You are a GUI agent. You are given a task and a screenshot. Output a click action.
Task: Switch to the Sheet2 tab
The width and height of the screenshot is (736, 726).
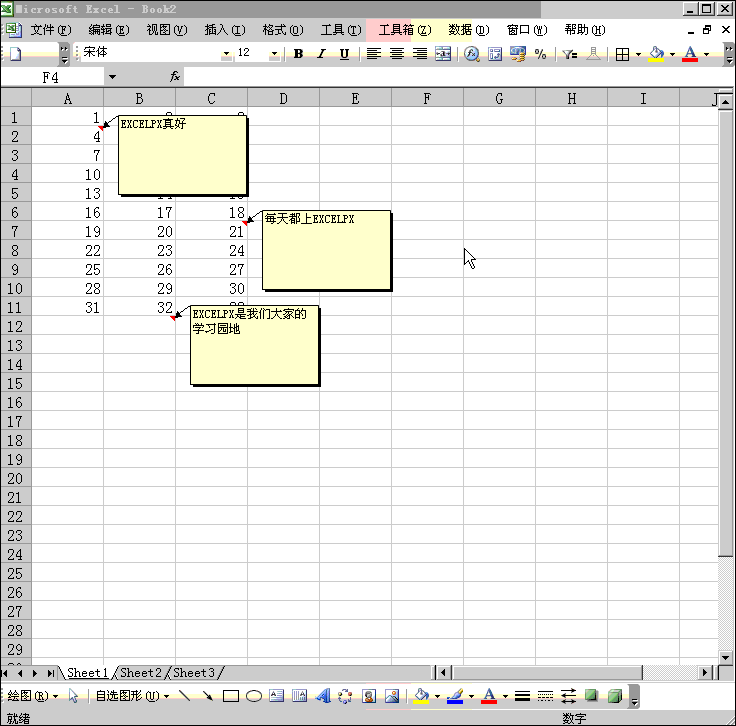click(140, 673)
